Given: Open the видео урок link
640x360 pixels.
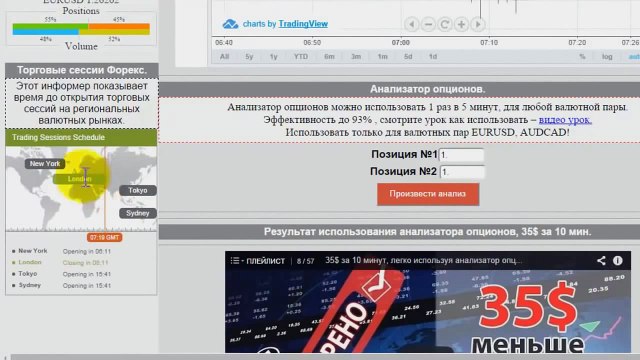Looking at the screenshot, I should point(565,120).
